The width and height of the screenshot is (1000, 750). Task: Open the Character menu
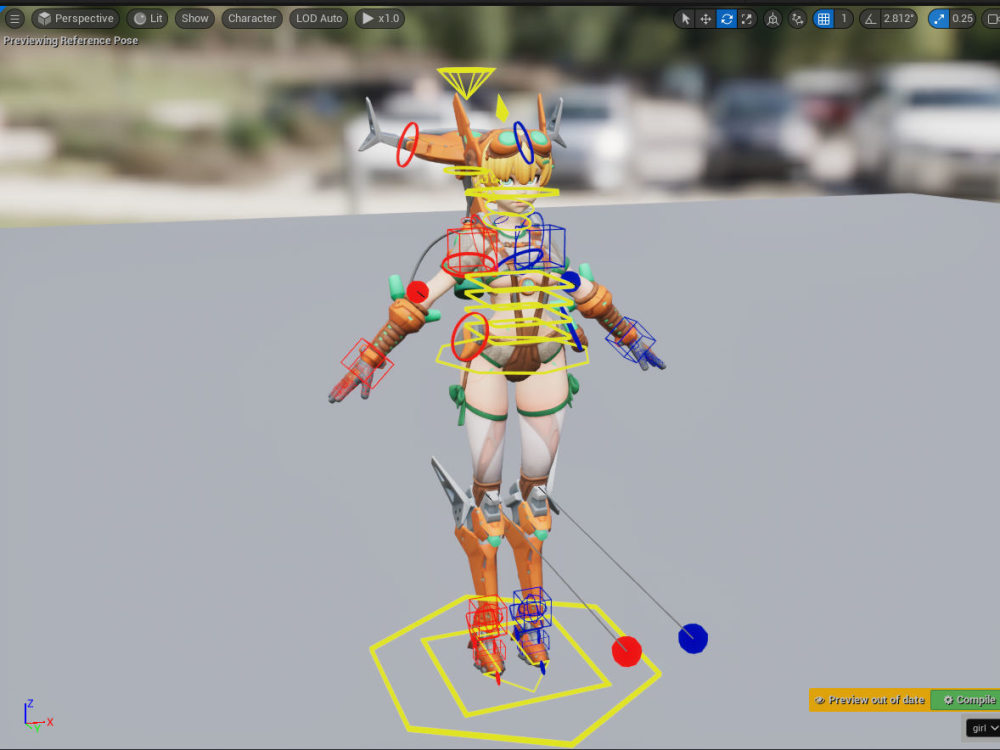click(x=252, y=18)
